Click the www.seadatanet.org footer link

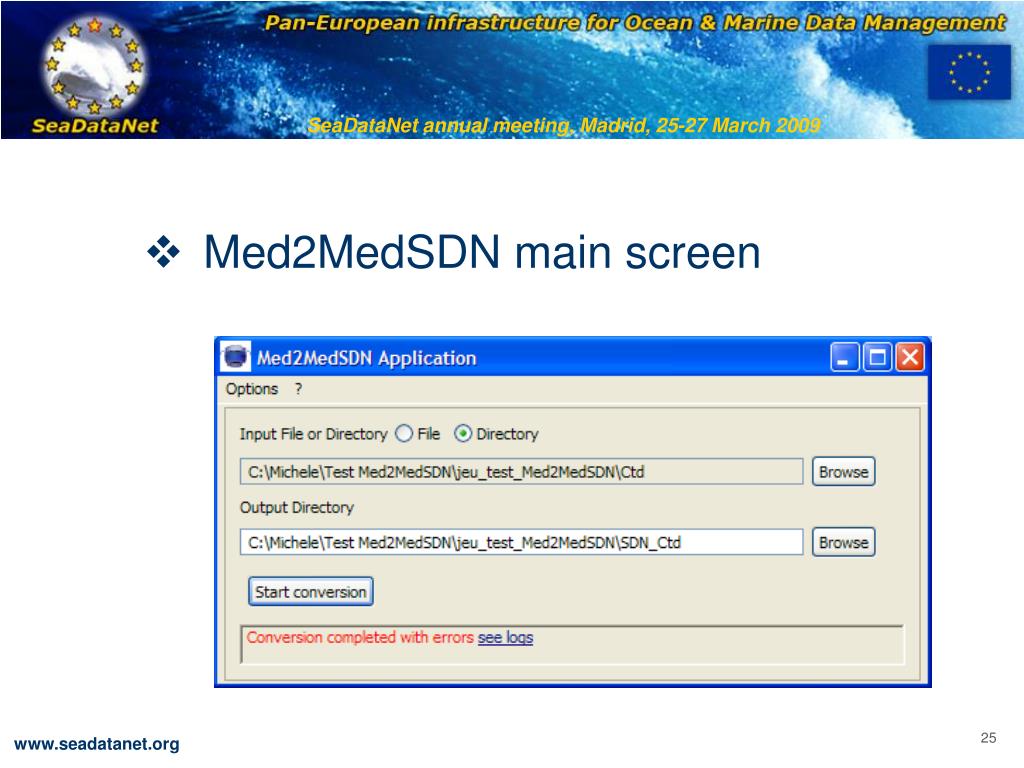(x=97, y=744)
